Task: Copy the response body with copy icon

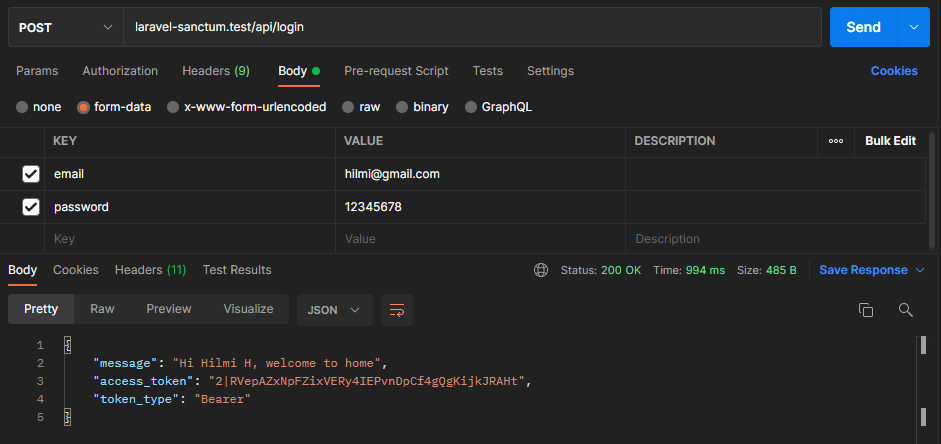Action: 865,310
